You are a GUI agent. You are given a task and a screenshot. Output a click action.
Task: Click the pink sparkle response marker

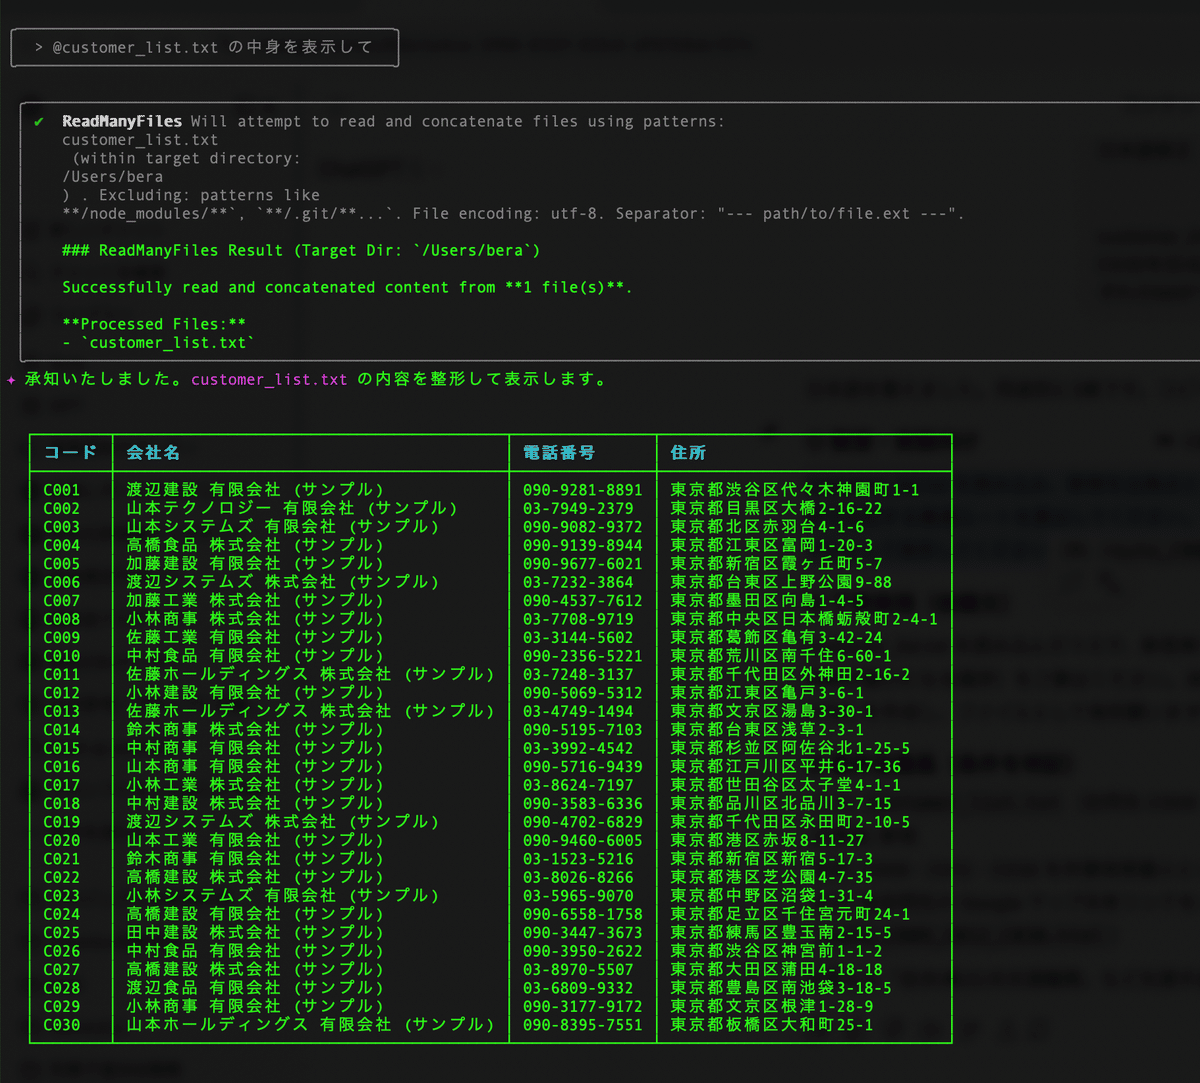pos(11,380)
